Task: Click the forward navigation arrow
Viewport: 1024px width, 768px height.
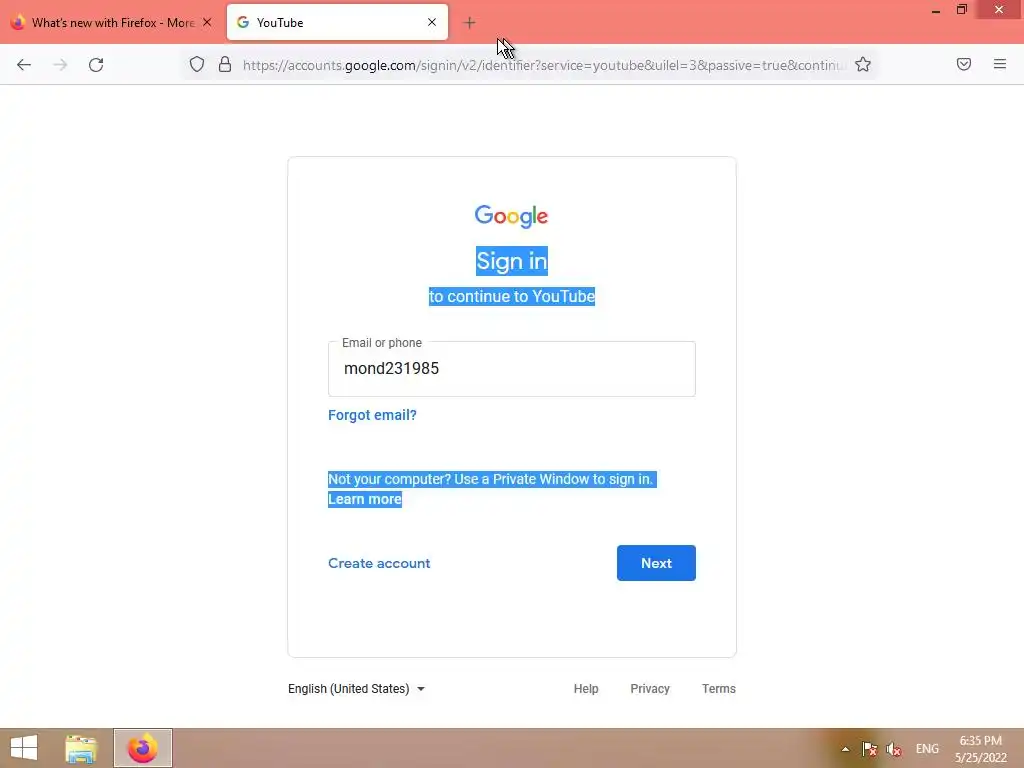Action: [x=60, y=65]
